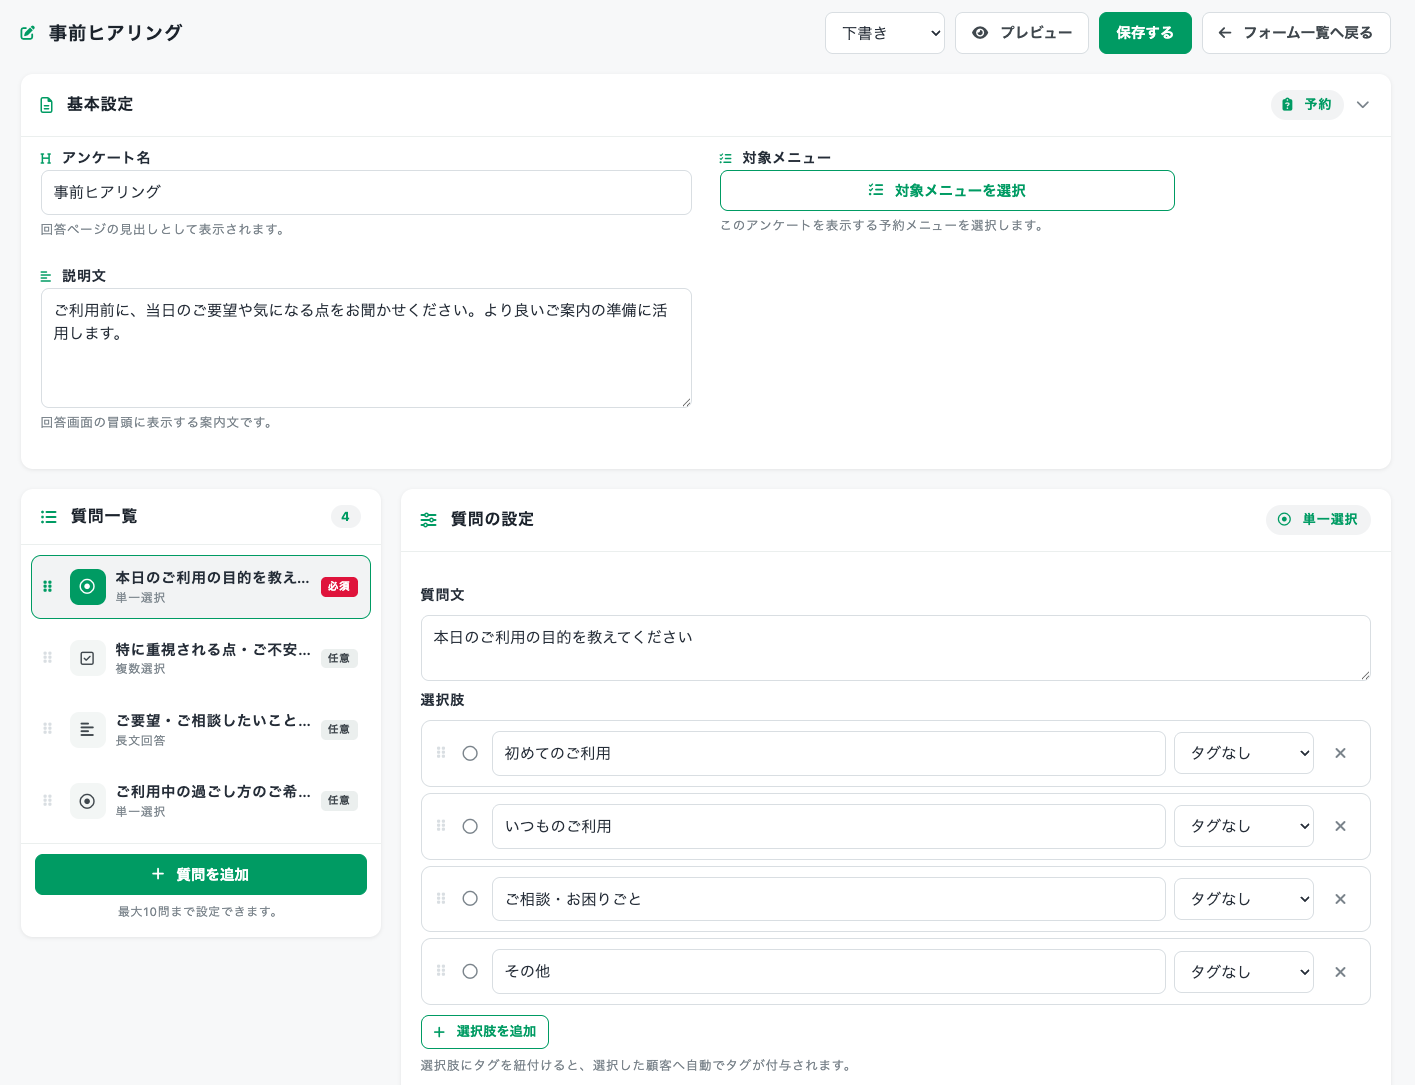Focus the アンケート名 input field

tap(366, 192)
